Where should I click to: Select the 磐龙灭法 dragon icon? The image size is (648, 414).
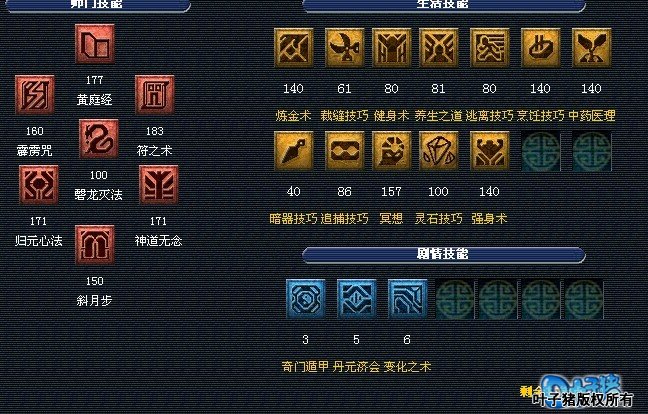(x=98, y=139)
